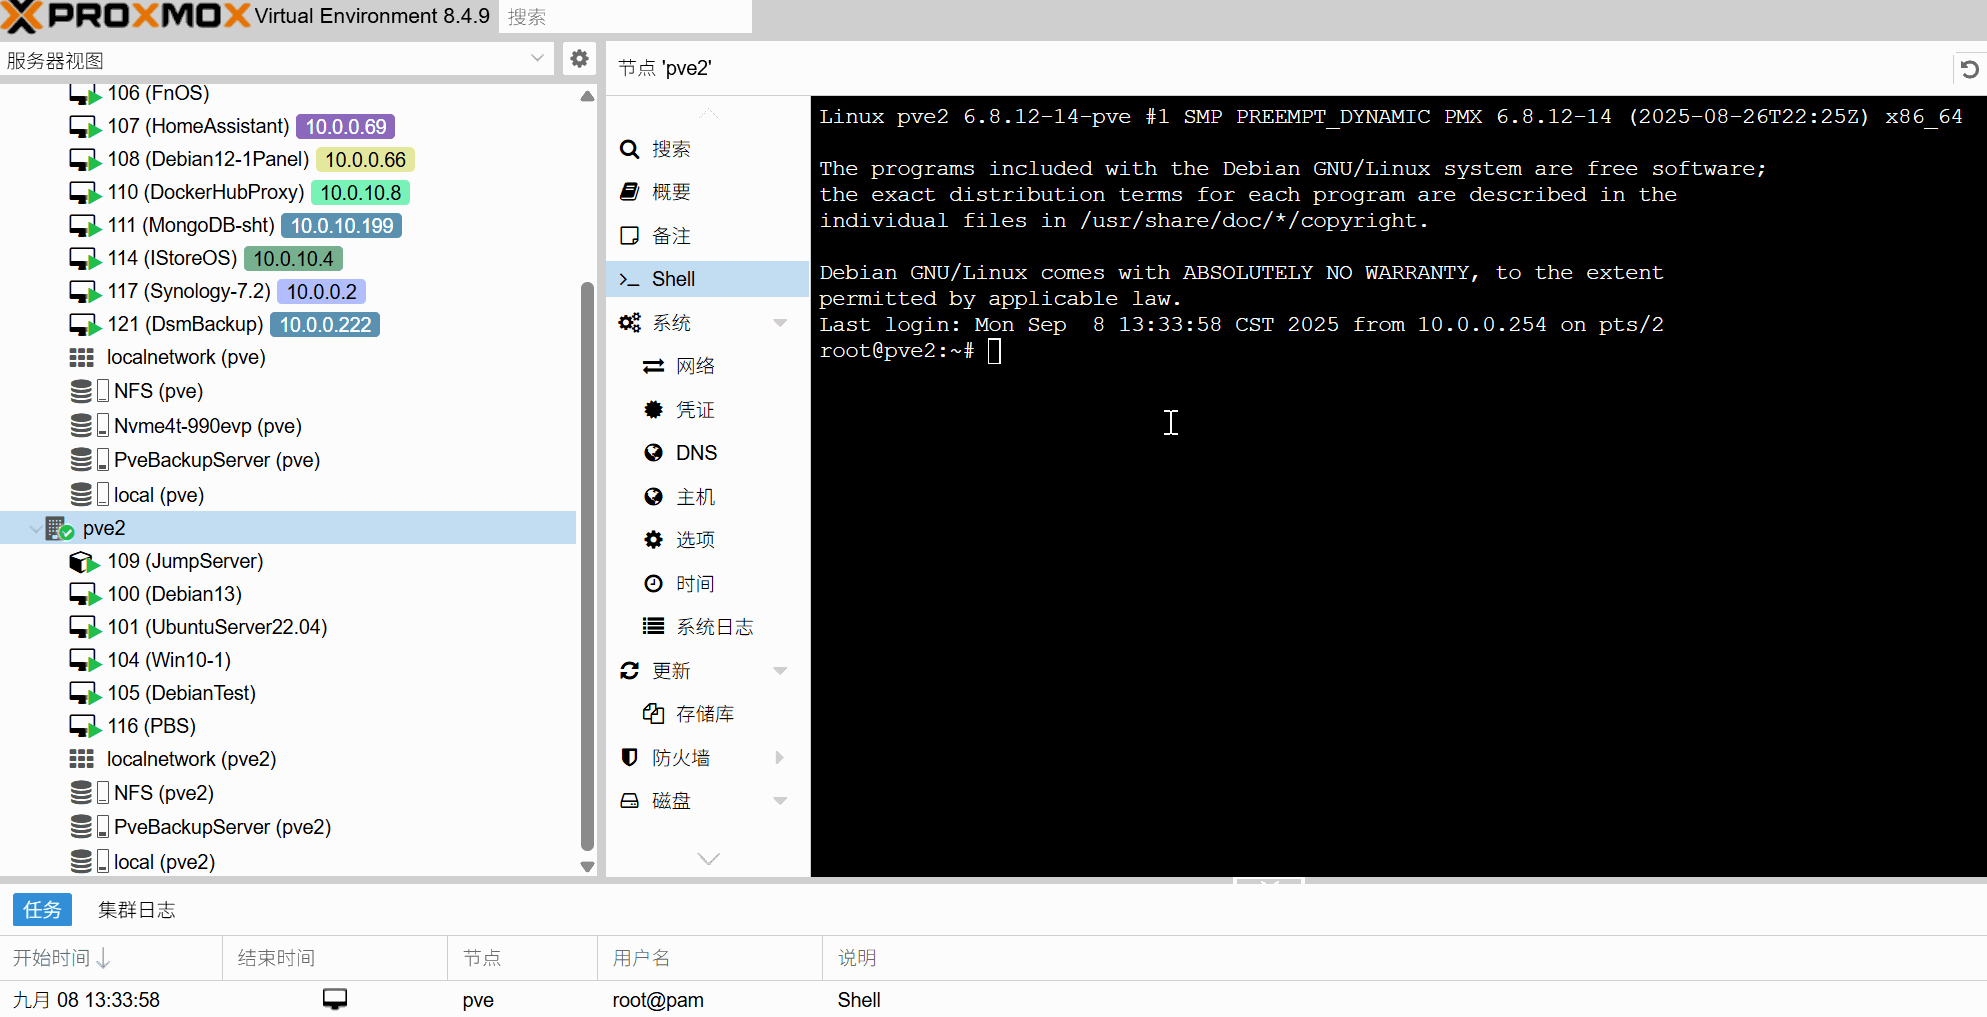This screenshot has height=1017, width=1987.
Task: Click the down chevron below the node menu
Action: coord(709,859)
